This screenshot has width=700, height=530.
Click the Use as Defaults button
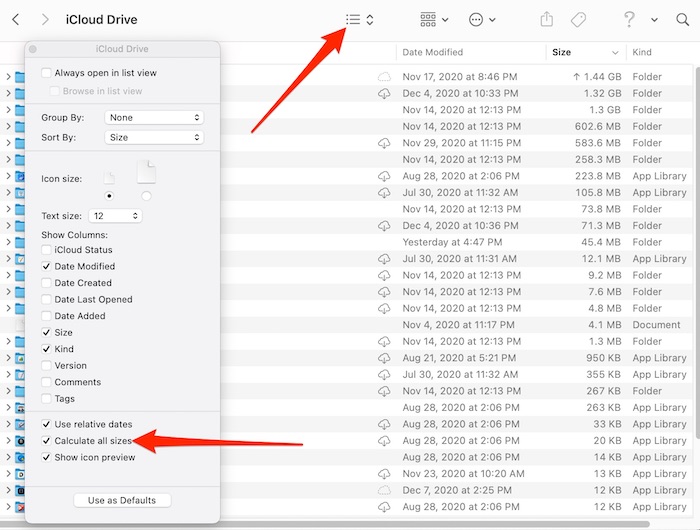pos(122,500)
